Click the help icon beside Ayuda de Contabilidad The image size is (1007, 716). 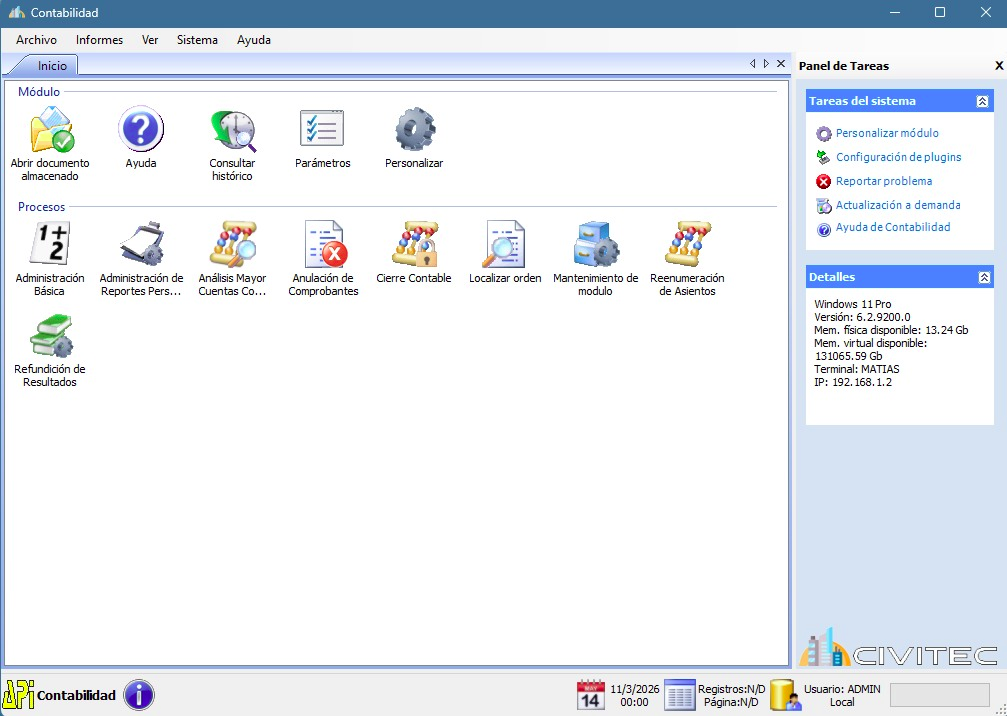pos(823,229)
